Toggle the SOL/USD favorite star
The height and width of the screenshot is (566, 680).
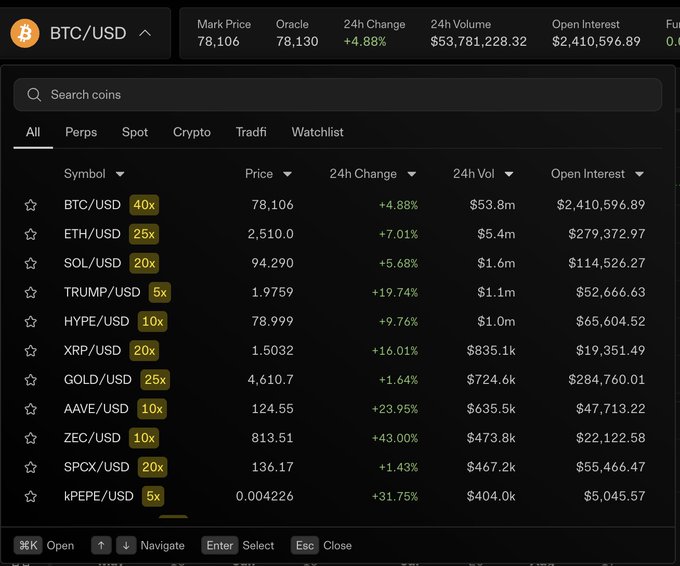pos(30,263)
